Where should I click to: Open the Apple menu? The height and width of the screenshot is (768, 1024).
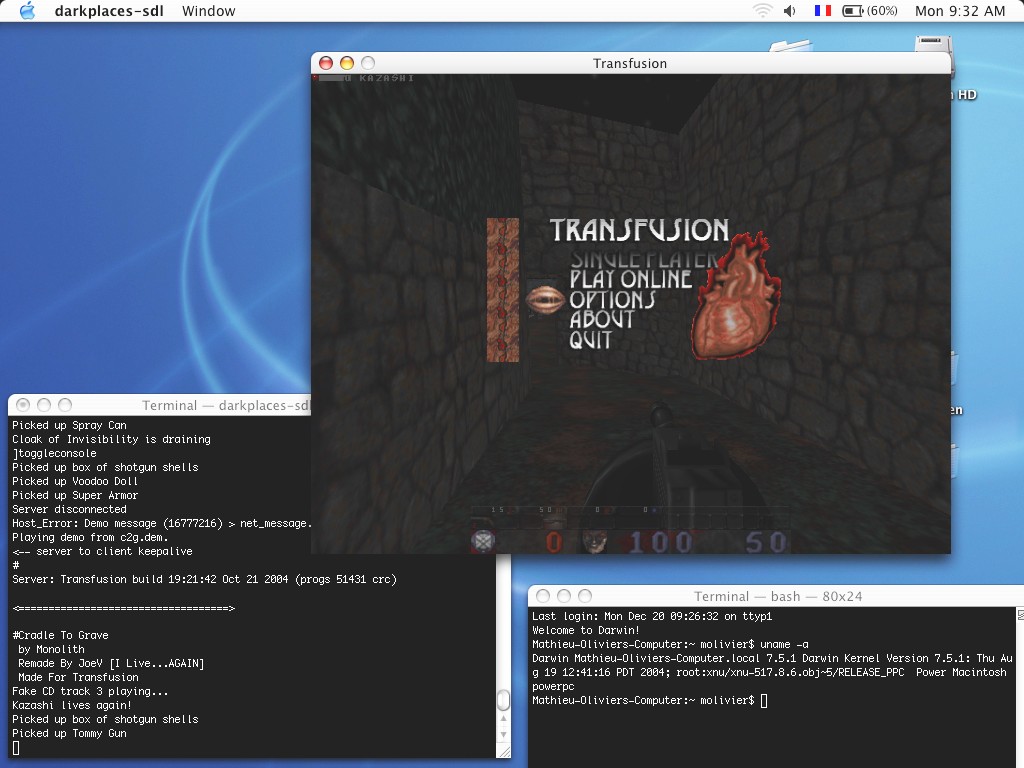tap(27, 10)
